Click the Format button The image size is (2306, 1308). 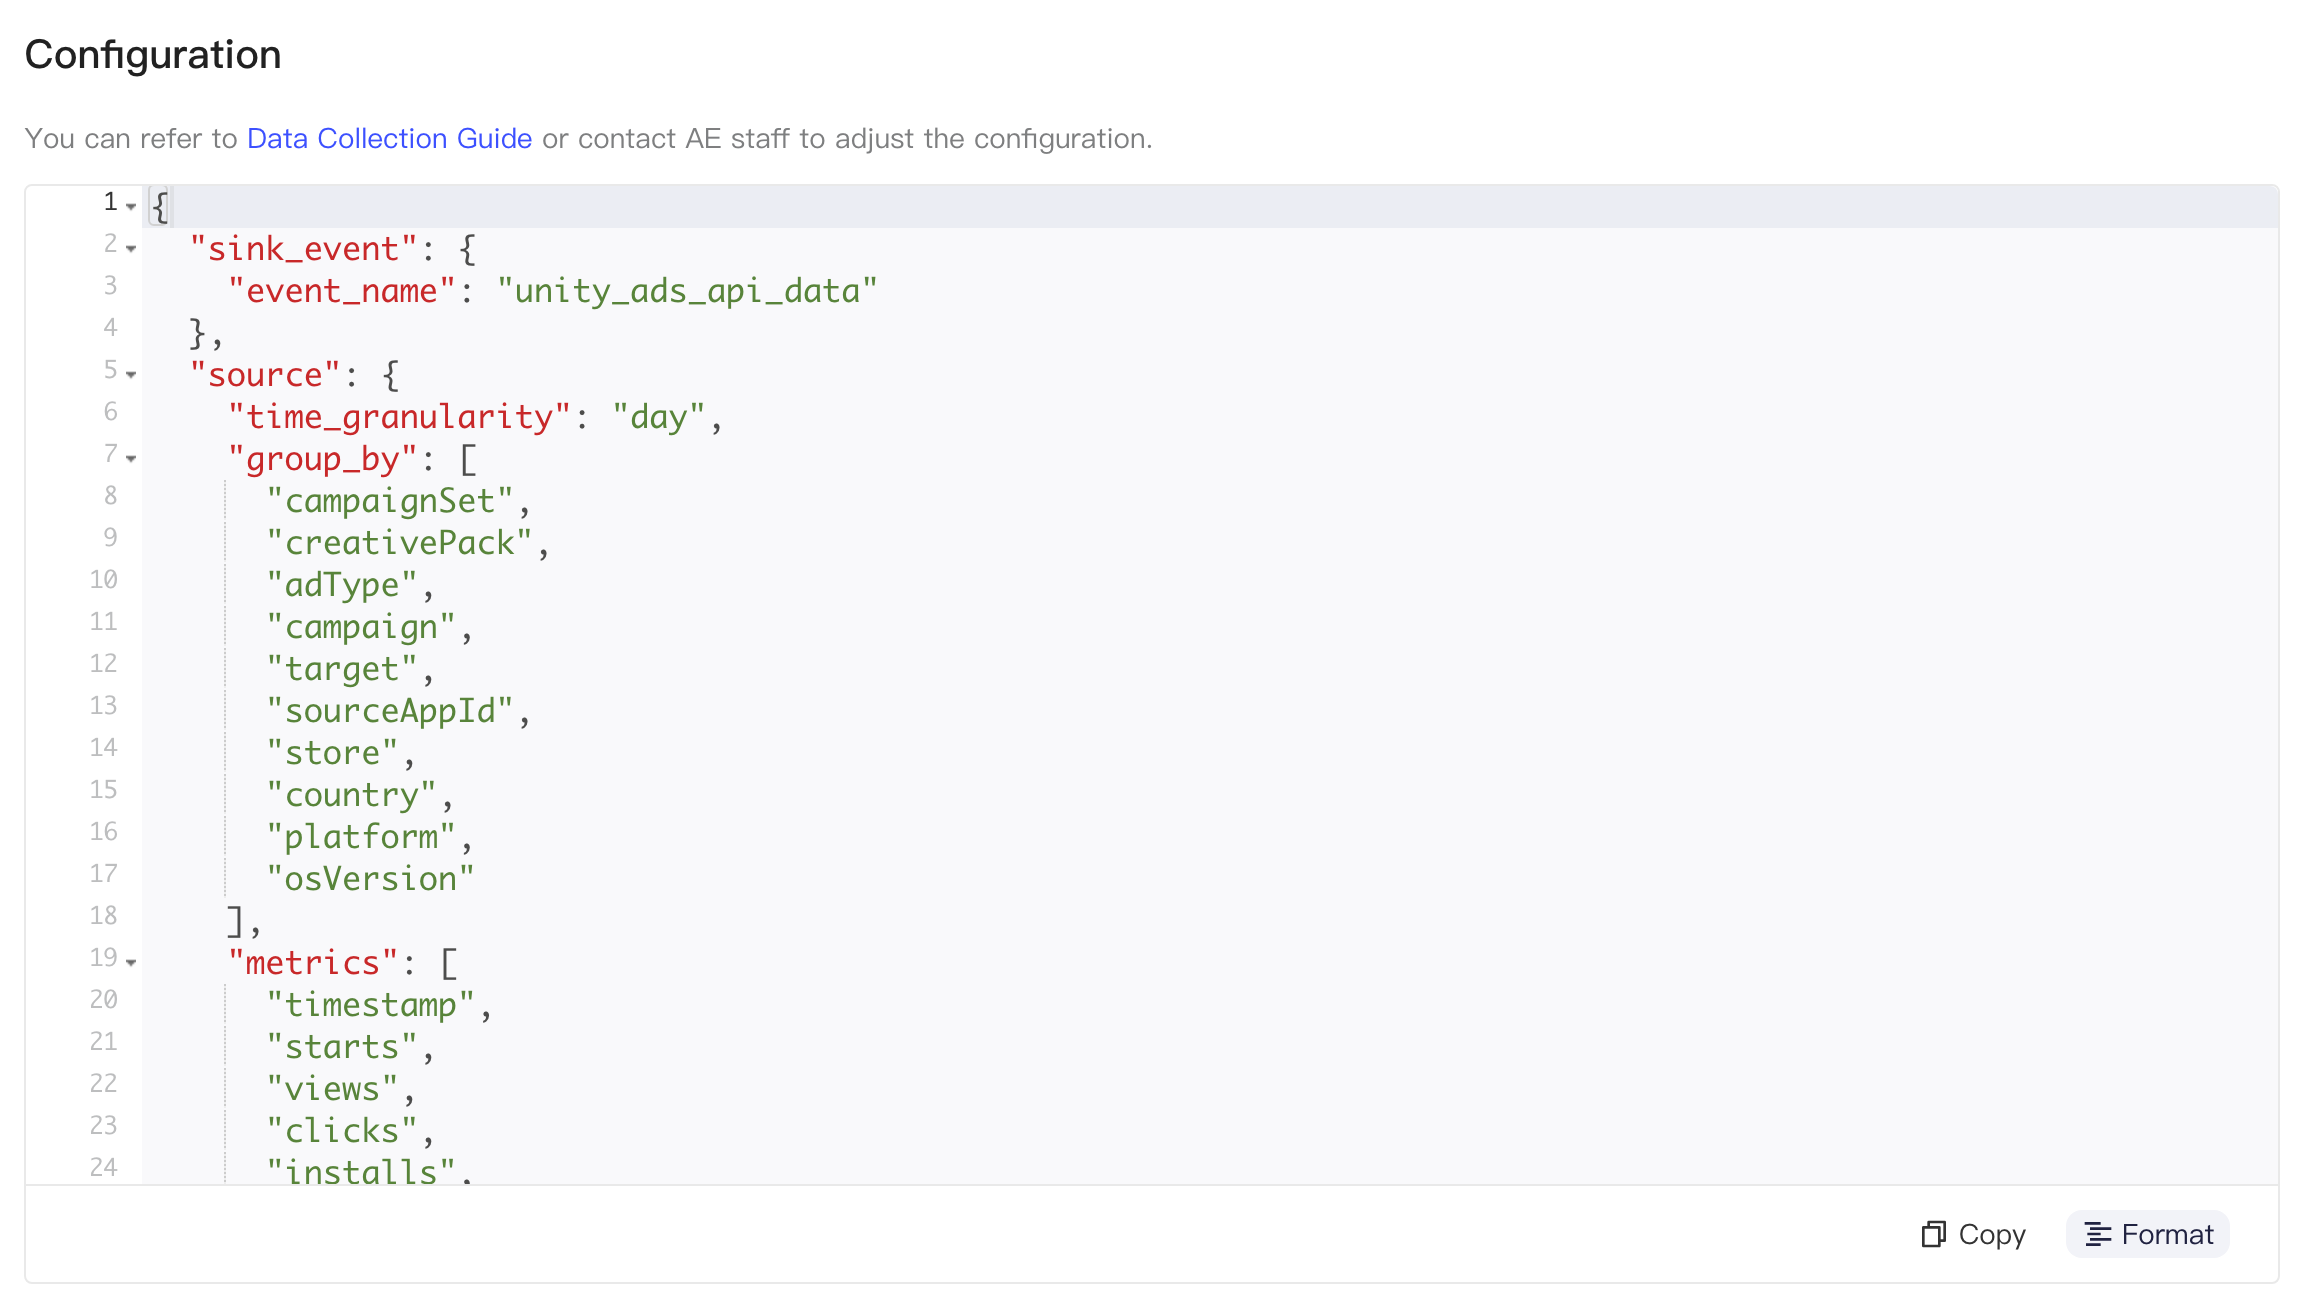click(2148, 1234)
